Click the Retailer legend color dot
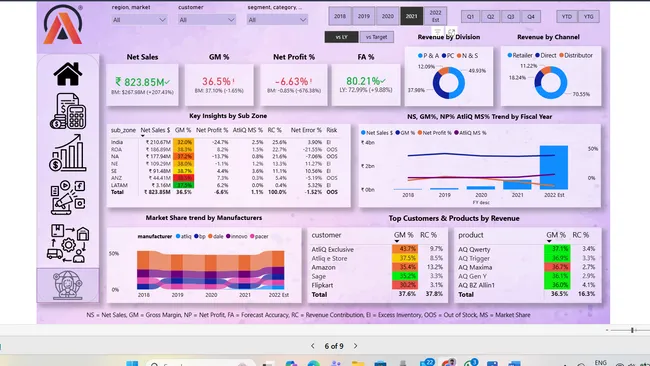Image resolution: width=650 pixels, height=366 pixels. 510,55
